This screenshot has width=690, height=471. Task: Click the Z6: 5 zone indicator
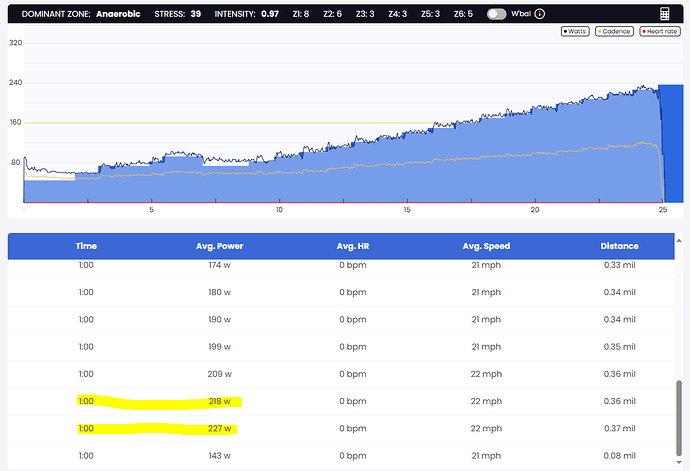(x=464, y=15)
